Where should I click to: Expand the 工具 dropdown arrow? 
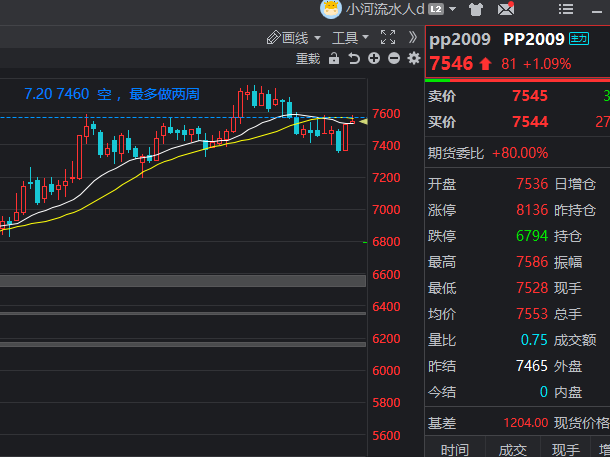point(365,37)
